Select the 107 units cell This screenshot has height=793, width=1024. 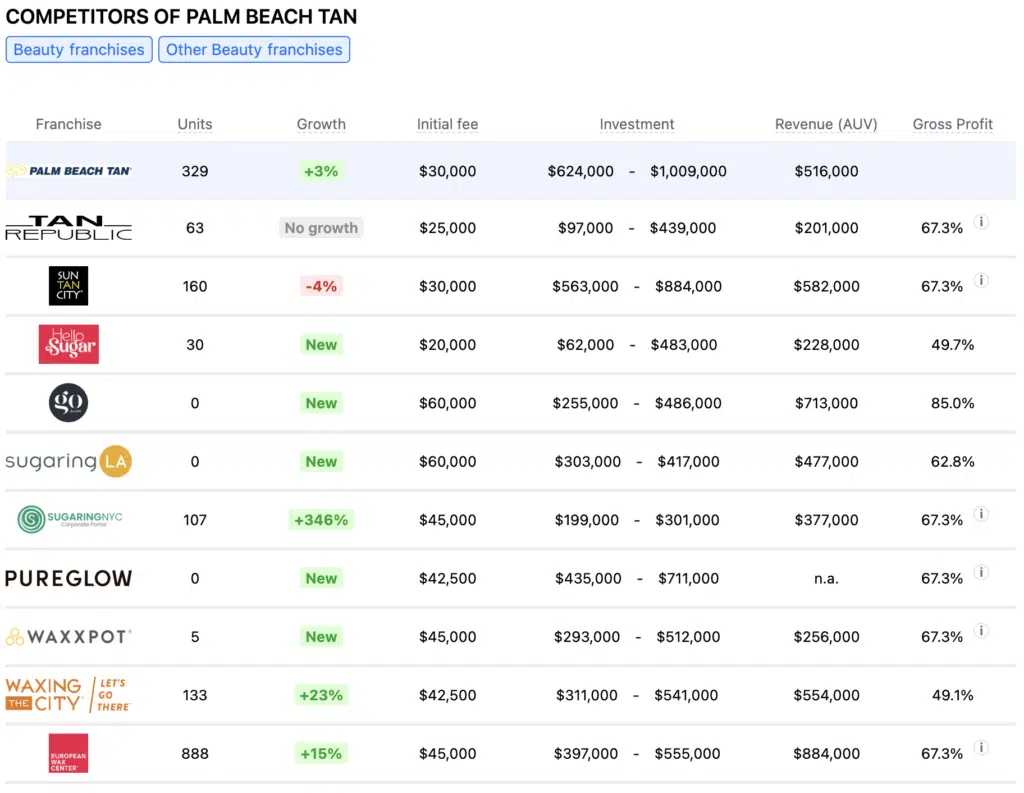195,520
